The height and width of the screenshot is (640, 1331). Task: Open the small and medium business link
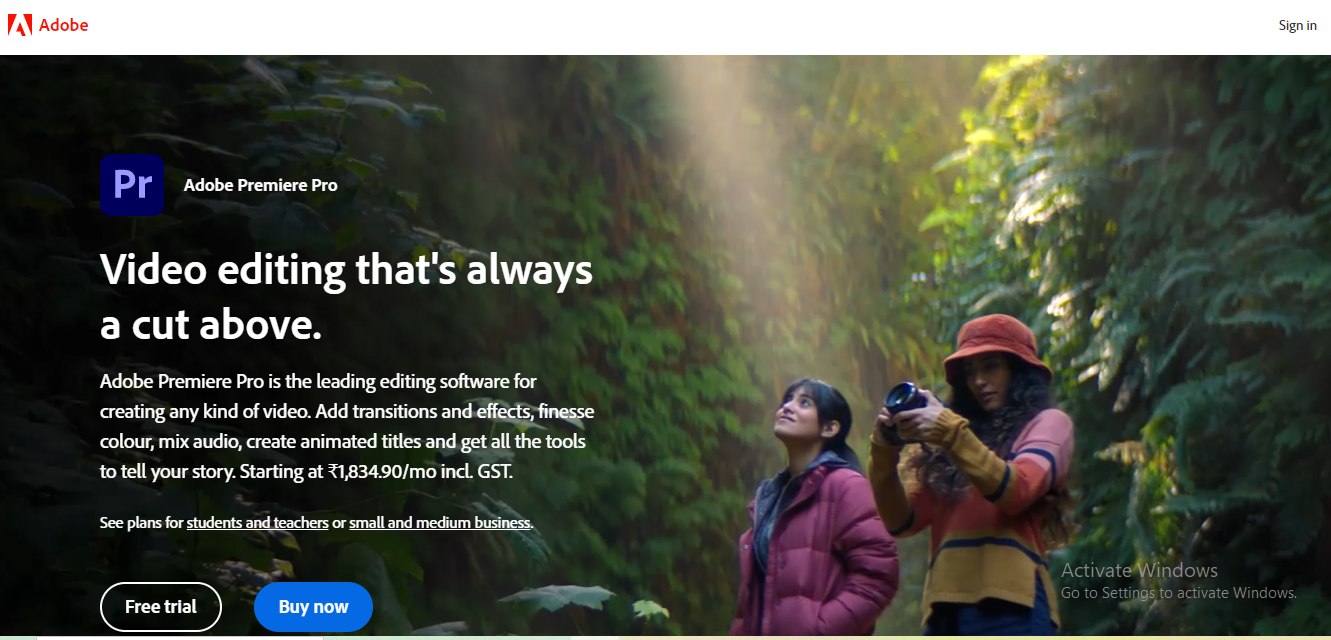tap(441, 523)
